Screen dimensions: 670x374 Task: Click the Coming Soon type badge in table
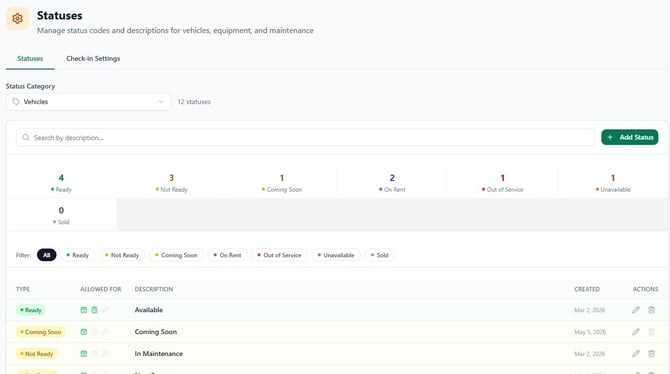[41, 332]
